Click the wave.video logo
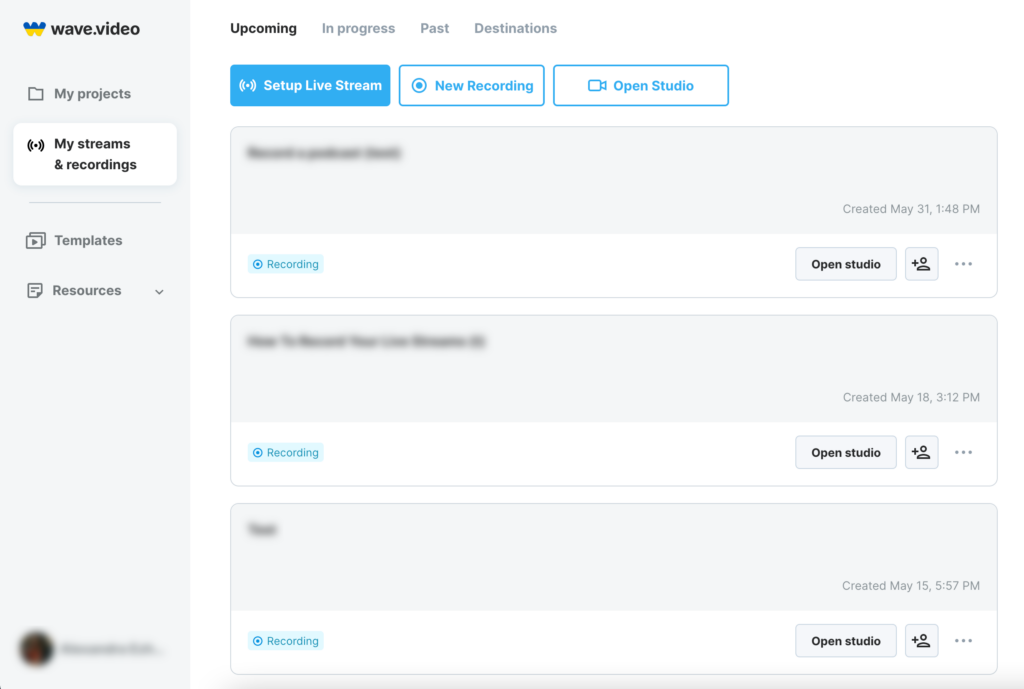The height and width of the screenshot is (689, 1024). click(82, 29)
